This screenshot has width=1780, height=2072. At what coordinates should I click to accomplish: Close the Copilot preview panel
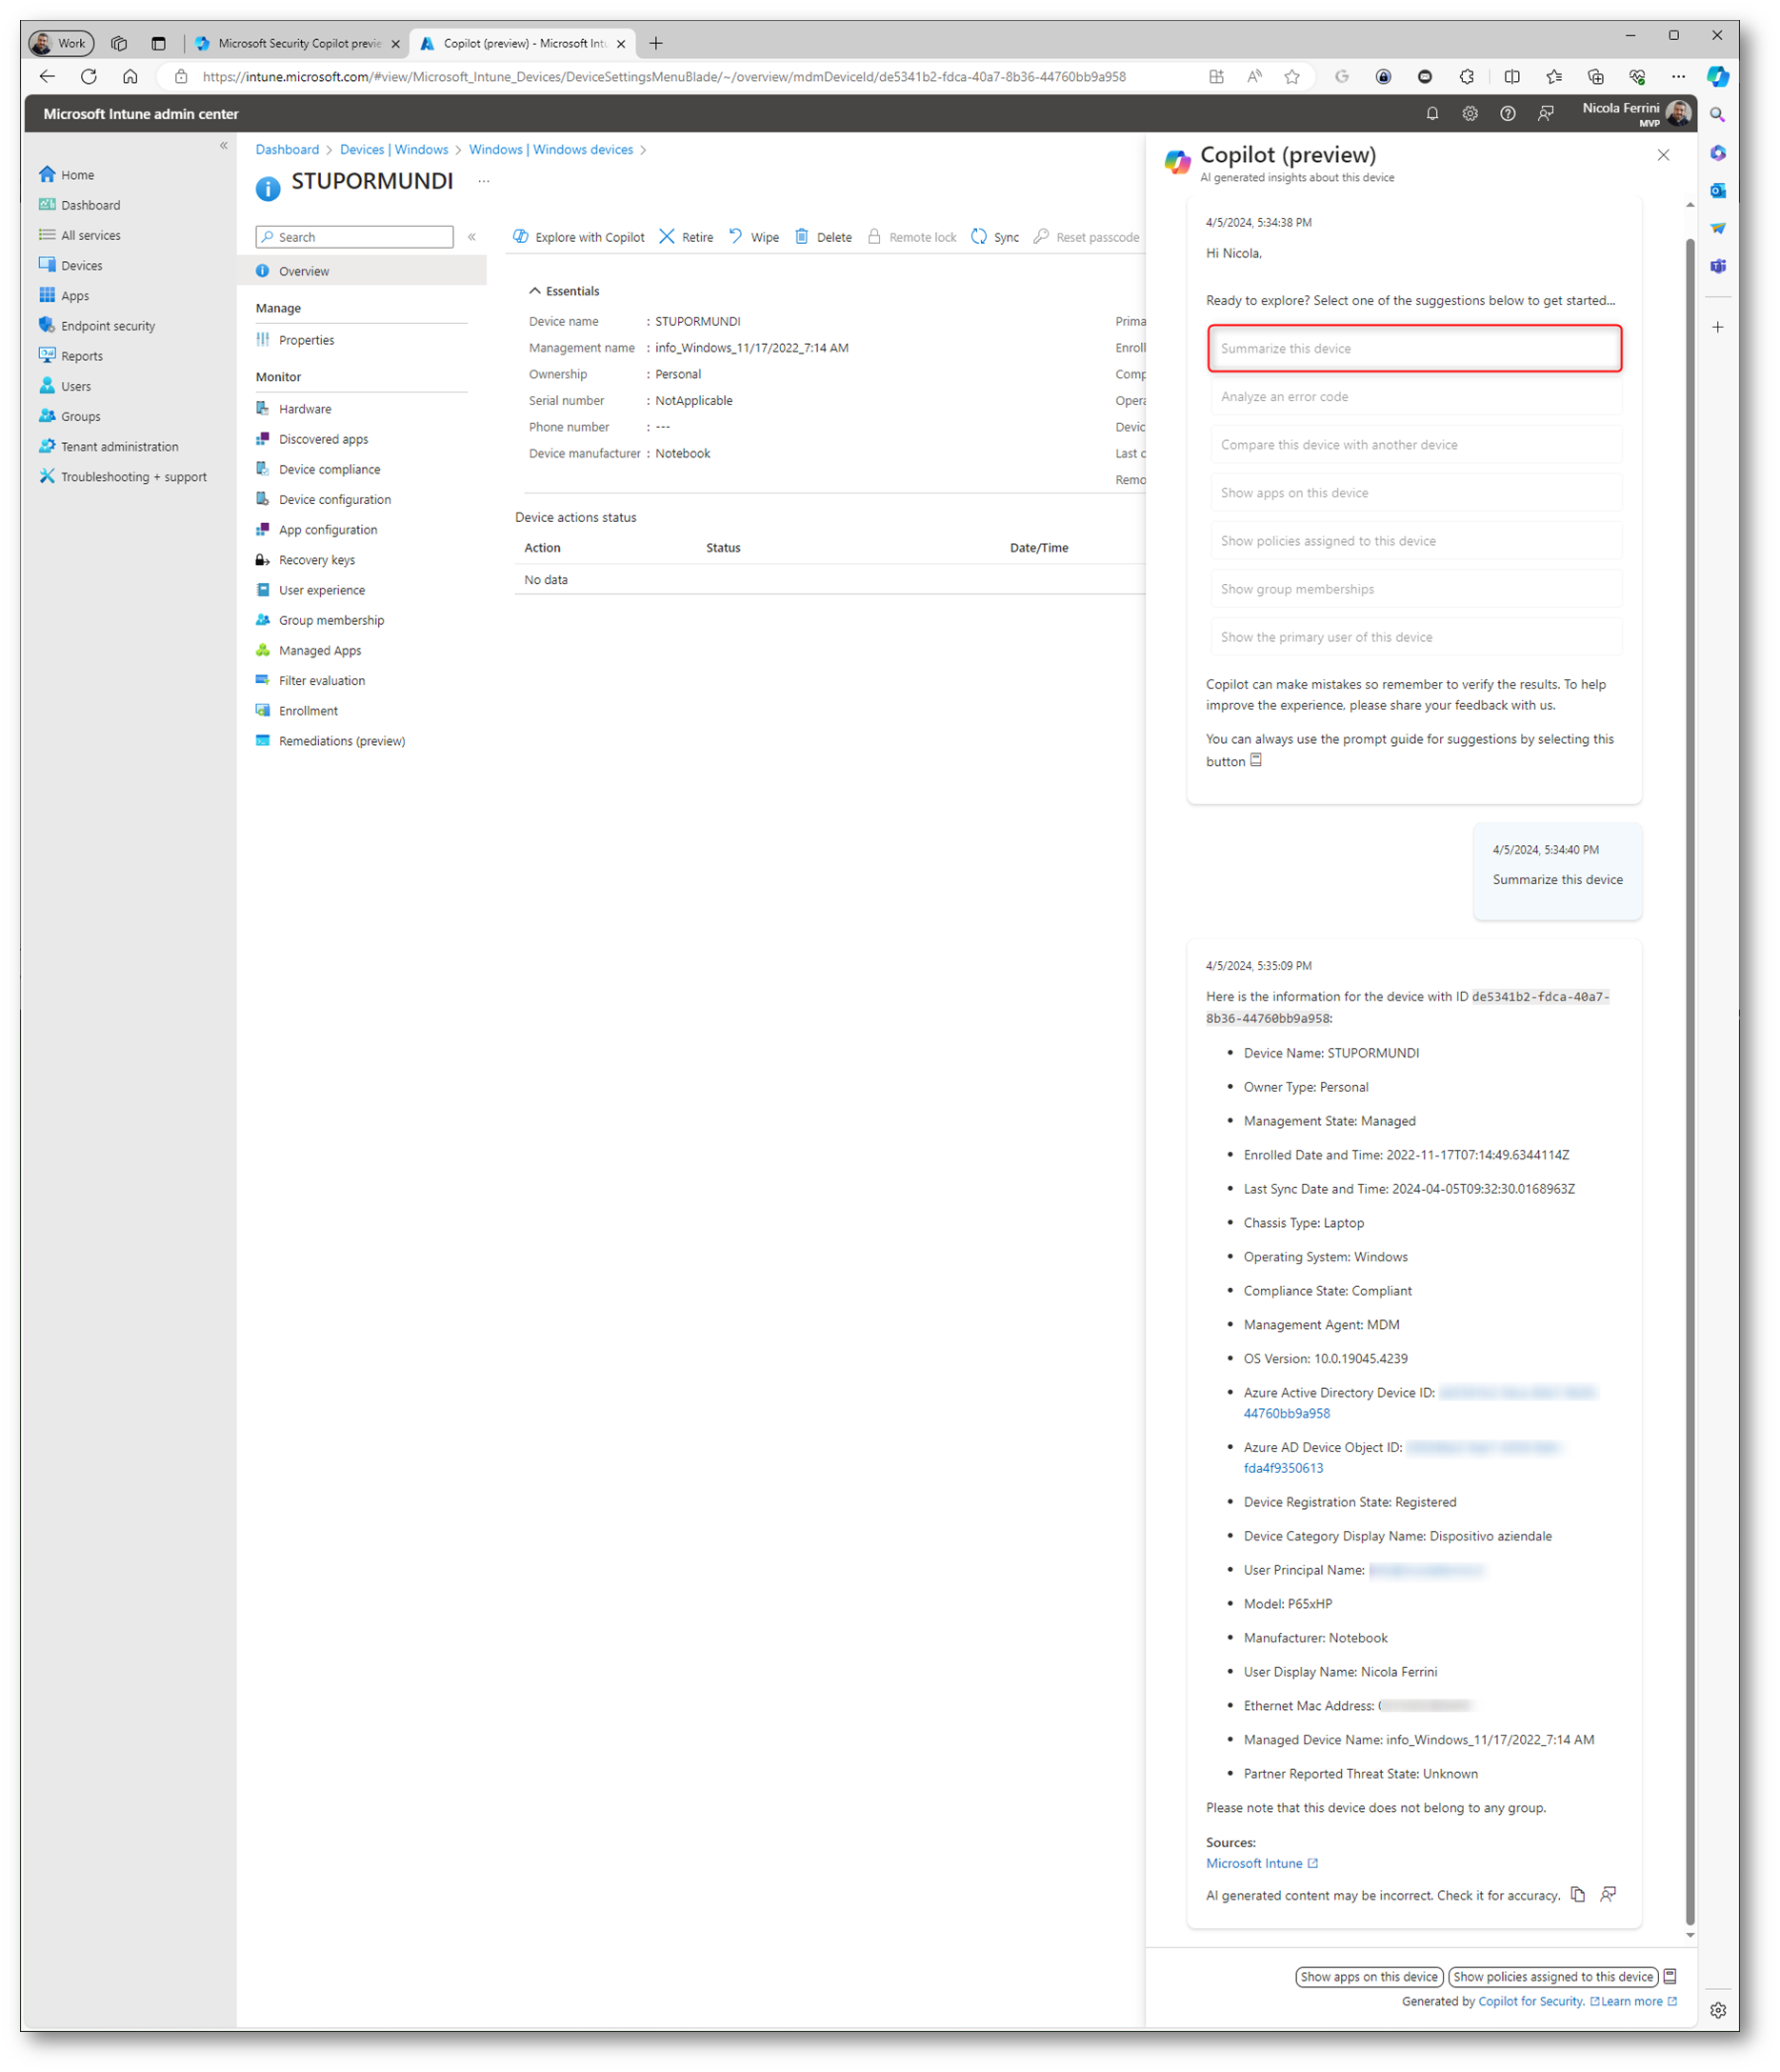(1663, 155)
